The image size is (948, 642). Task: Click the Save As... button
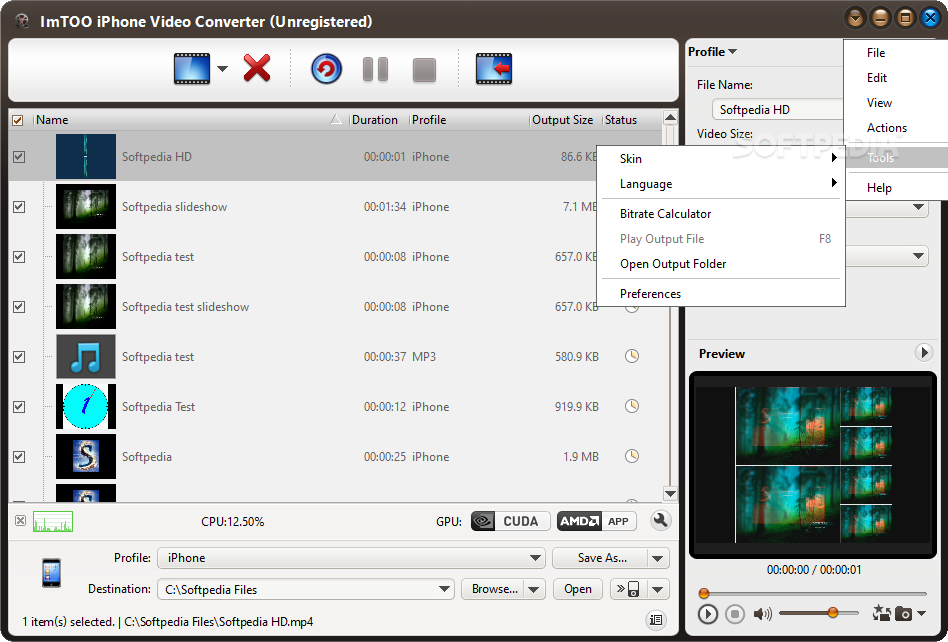point(600,557)
